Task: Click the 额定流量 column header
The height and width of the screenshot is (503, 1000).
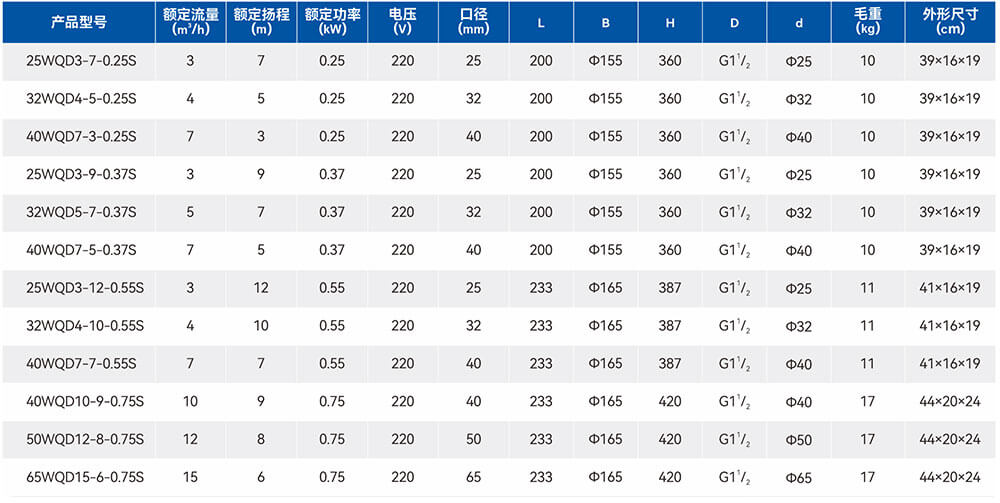Action: (x=190, y=22)
